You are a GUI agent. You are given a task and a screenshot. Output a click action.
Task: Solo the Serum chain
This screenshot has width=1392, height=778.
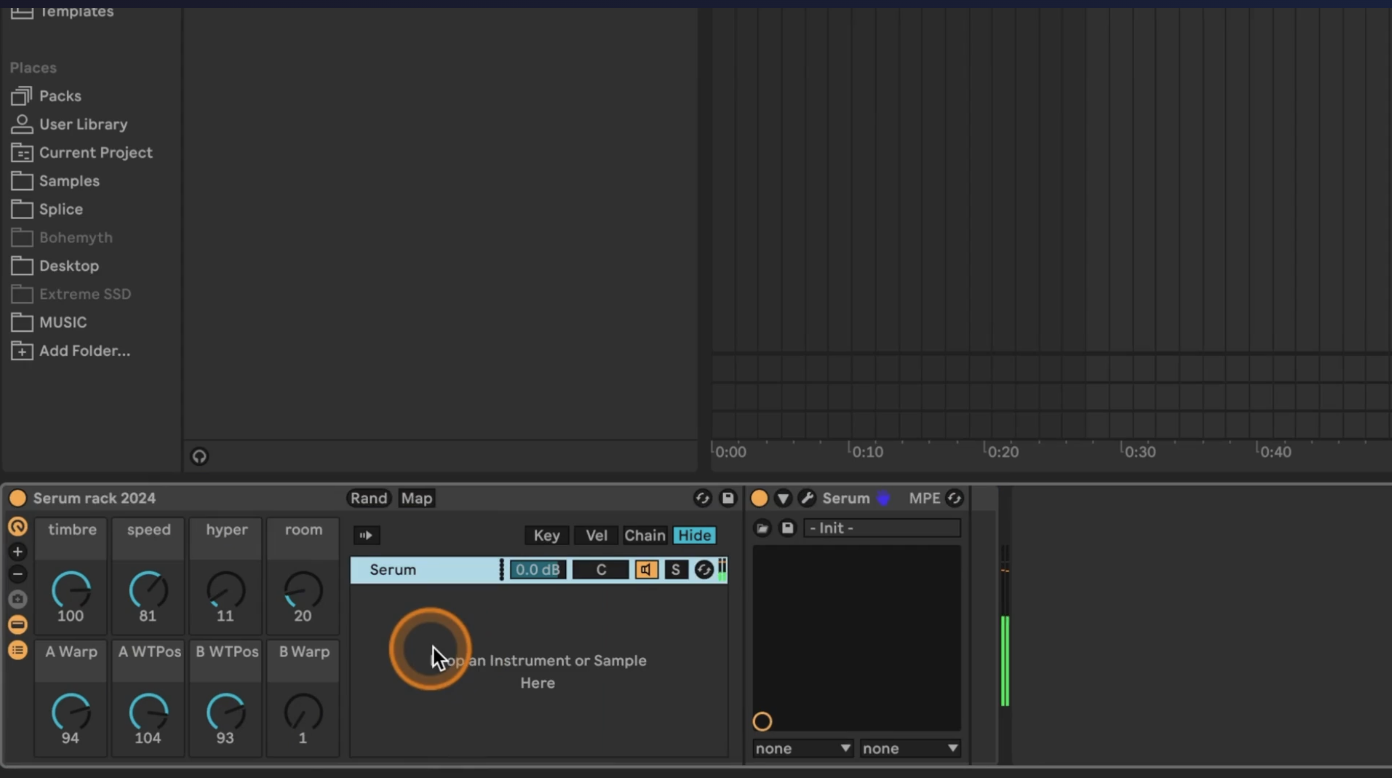(x=676, y=570)
